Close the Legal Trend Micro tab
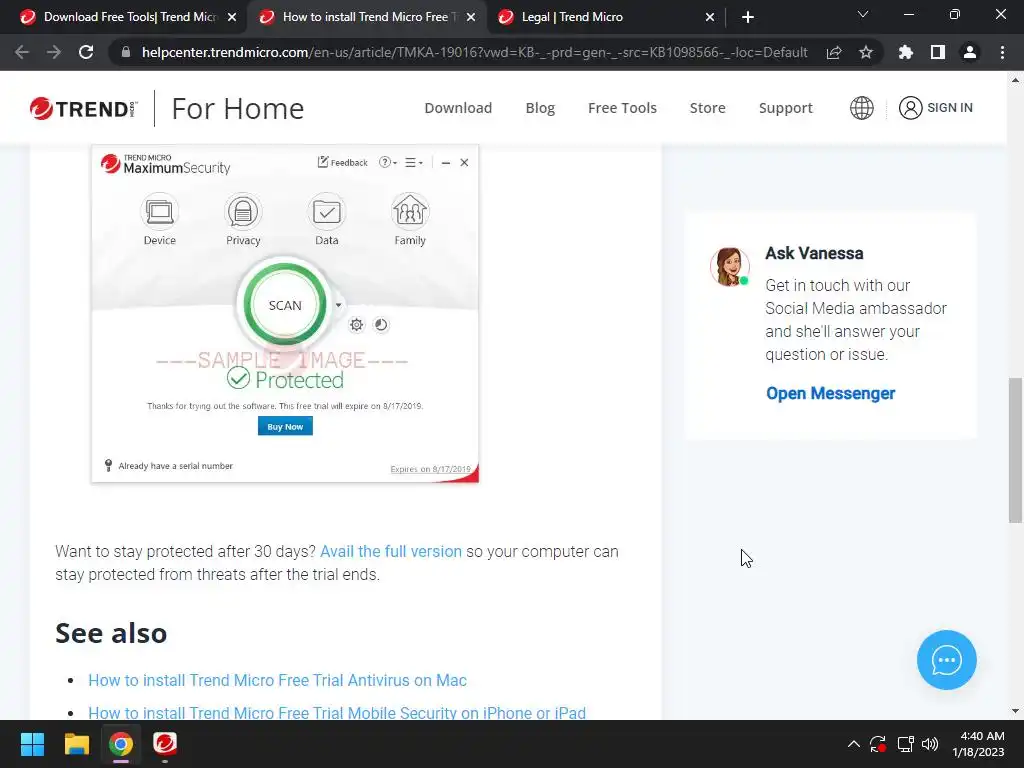This screenshot has height=768, width=1024. point(710,17)
